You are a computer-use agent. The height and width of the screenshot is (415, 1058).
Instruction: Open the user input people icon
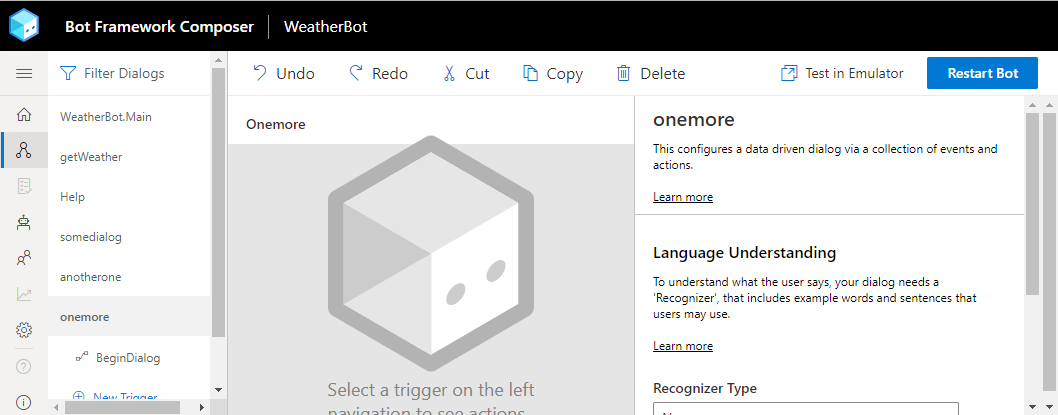coord(24,258)
